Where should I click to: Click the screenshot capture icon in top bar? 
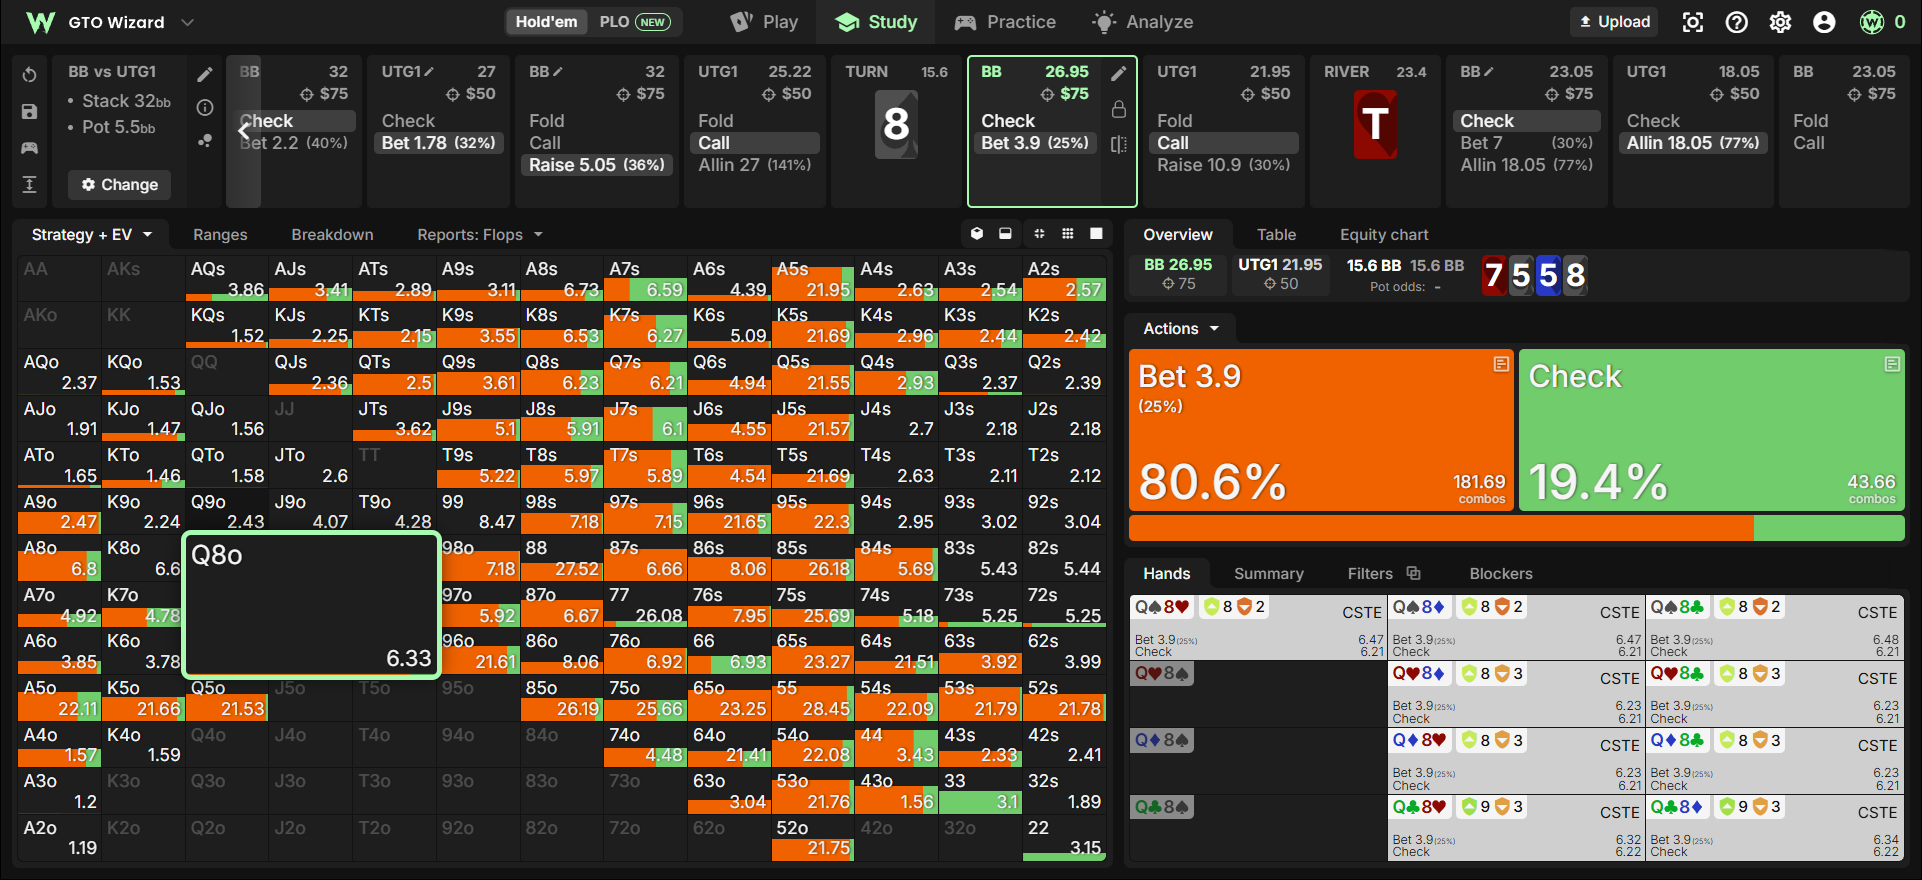pyautogui.click(x=1693, y=22)
